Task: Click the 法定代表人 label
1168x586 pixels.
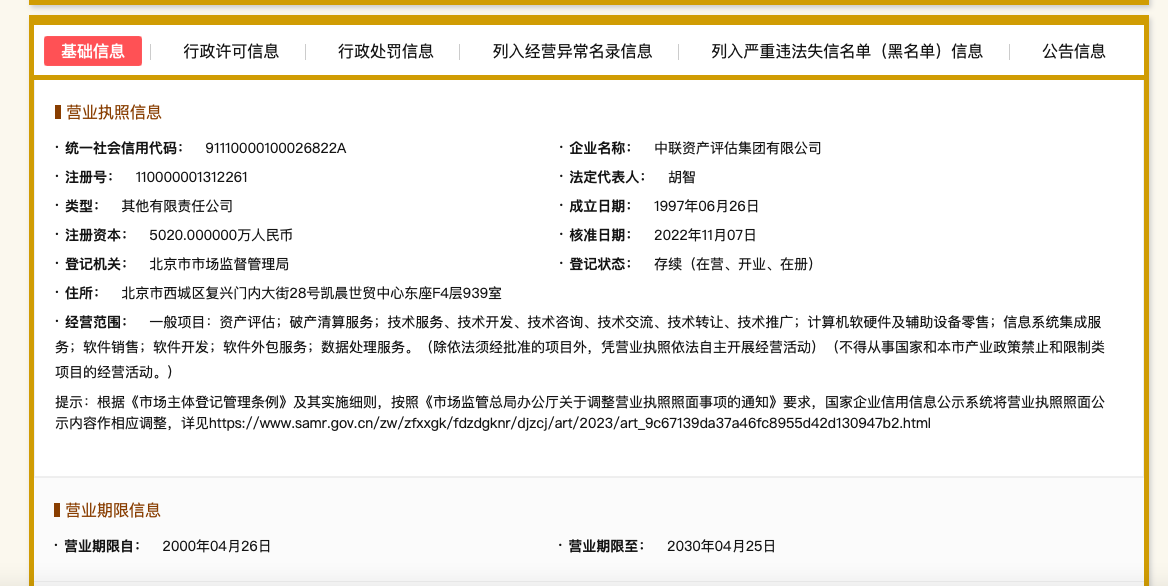Action: [x=607, y=177]
